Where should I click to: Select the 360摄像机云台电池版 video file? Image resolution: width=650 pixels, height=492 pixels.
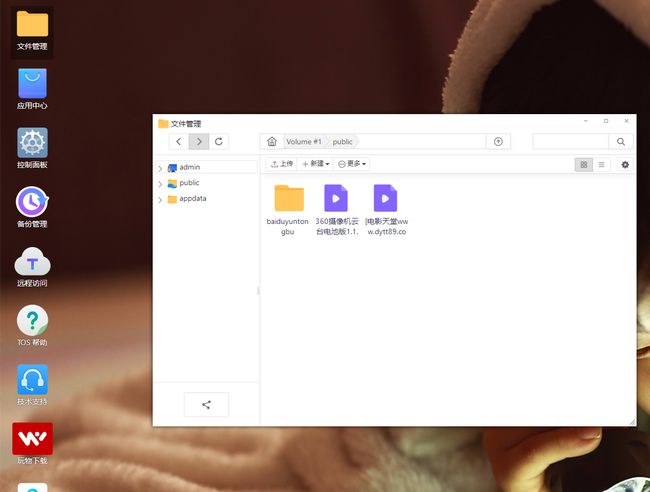click(337, 210)
